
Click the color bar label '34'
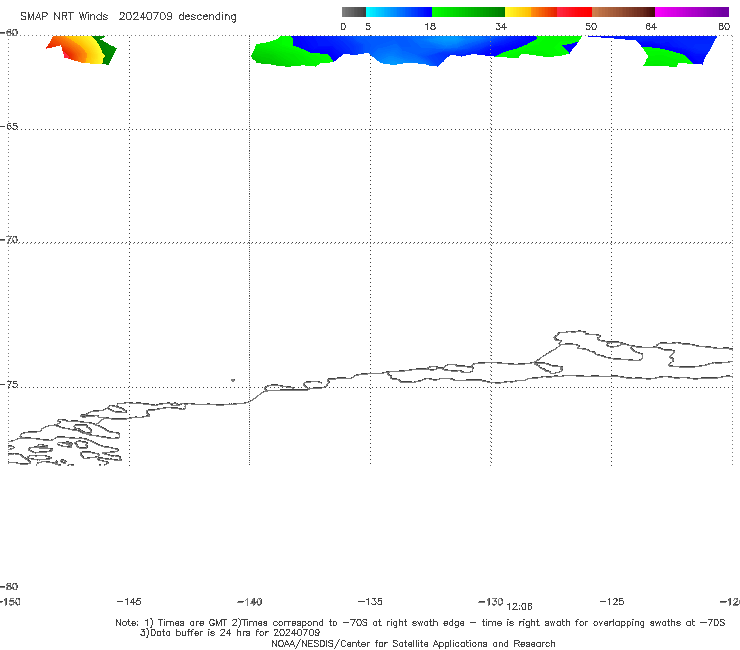pyautogui.click(x=501, y=27)
